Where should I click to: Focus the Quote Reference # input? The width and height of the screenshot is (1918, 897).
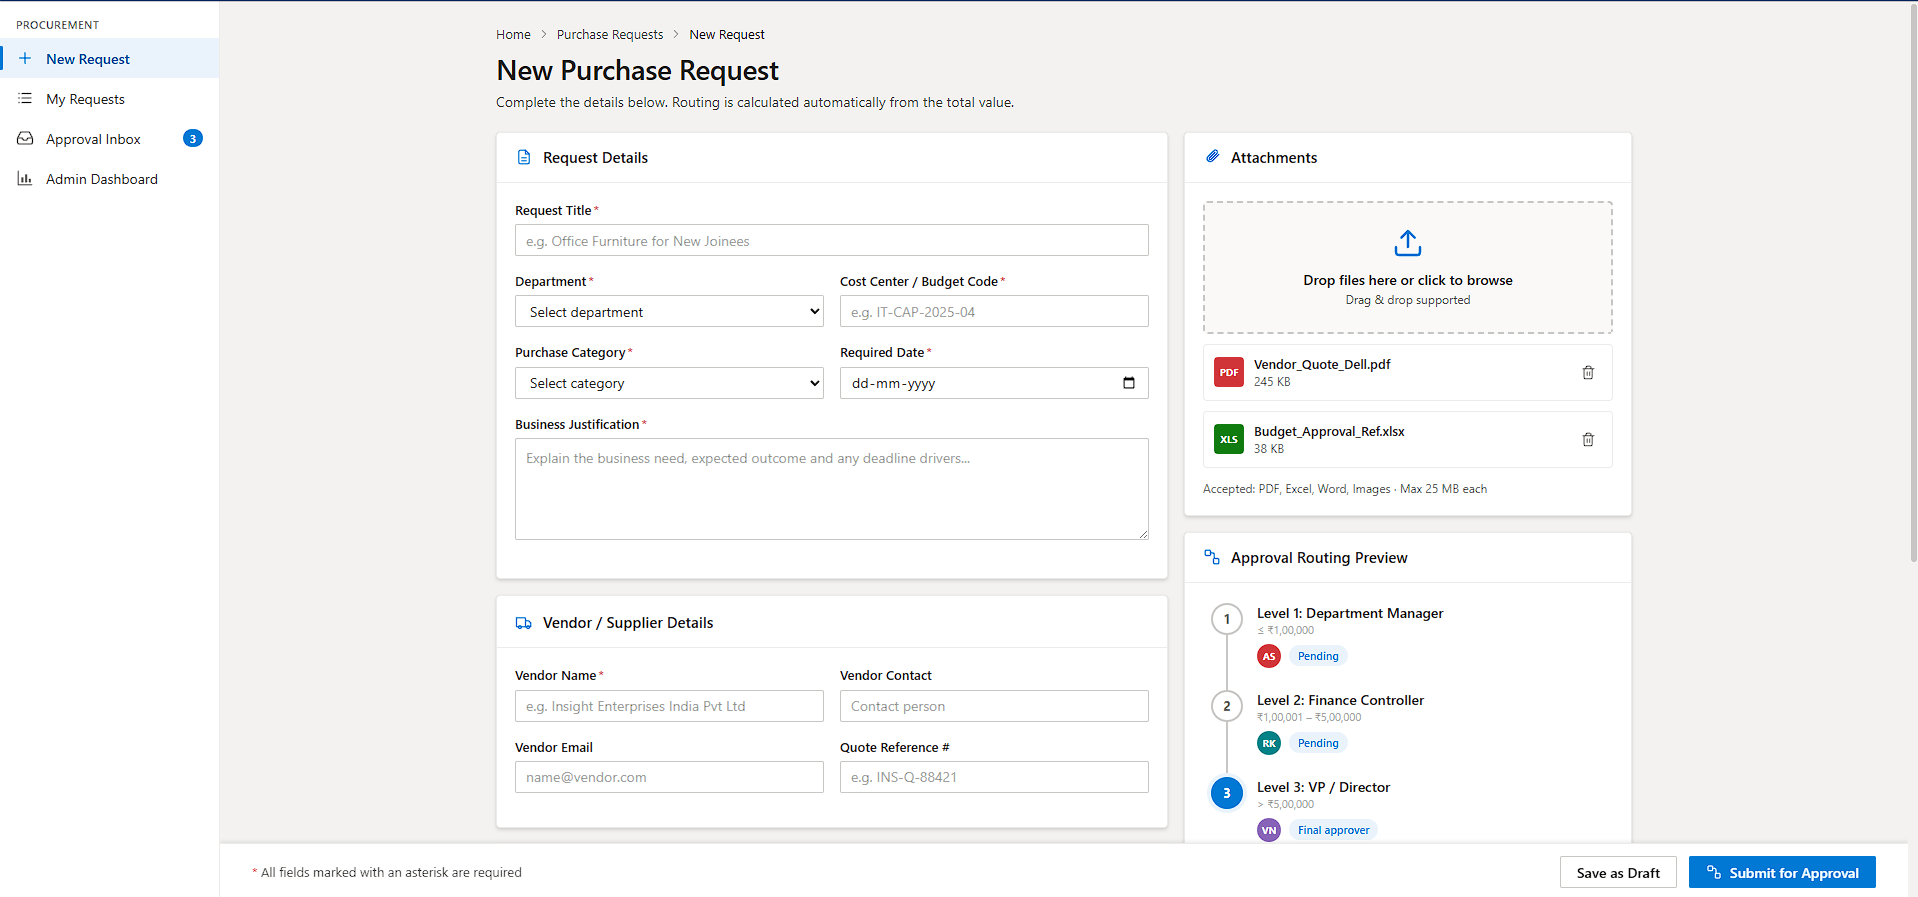point(994,777)
